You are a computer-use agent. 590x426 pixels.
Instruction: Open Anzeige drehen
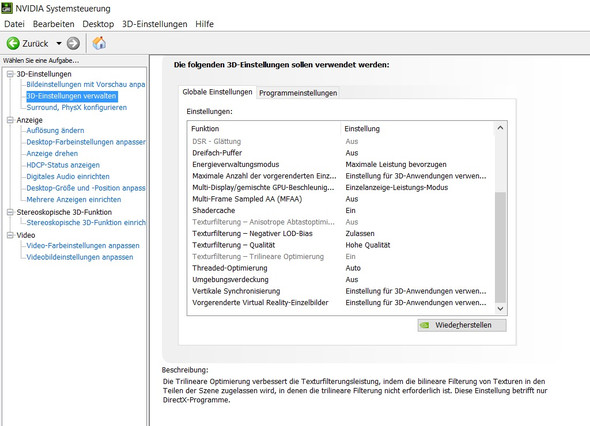[x=52, y=154]
